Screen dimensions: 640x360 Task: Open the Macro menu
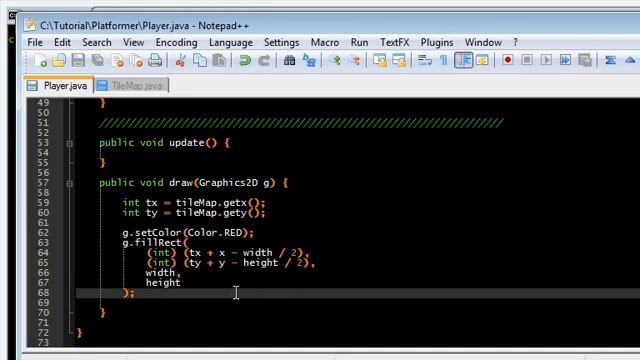point(324,42)
